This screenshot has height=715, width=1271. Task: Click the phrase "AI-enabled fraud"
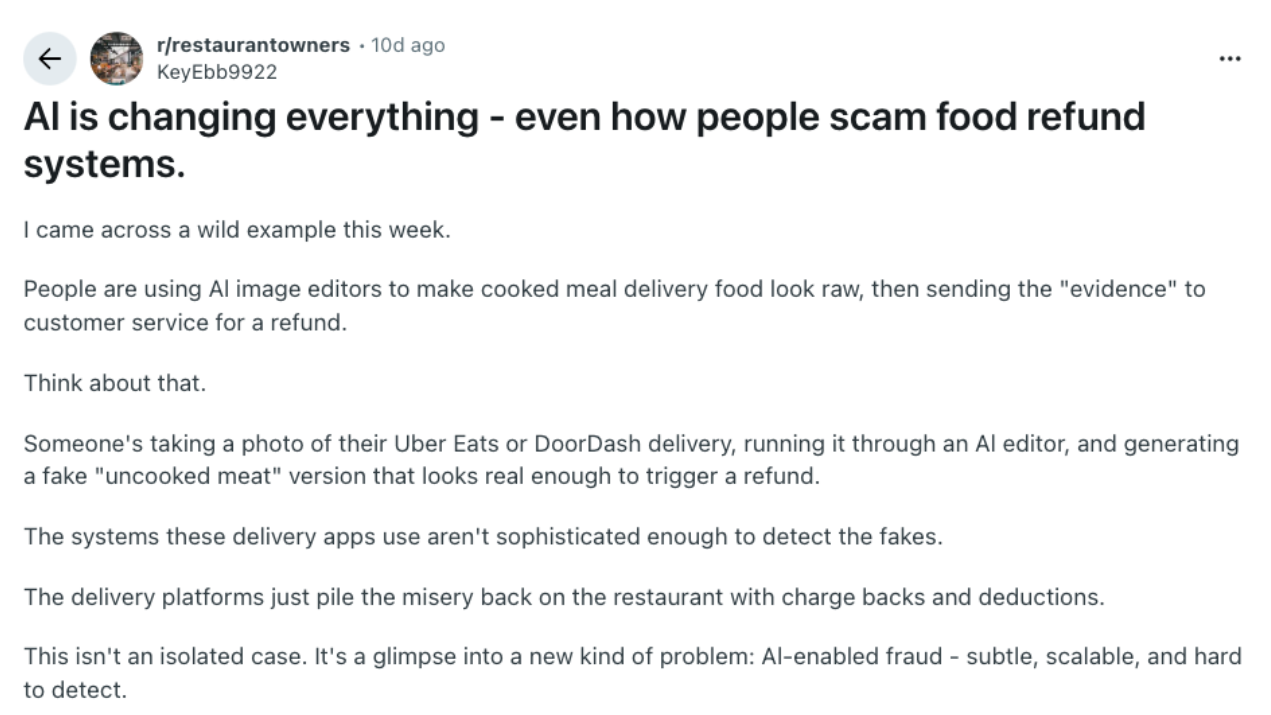coord(840,657)
